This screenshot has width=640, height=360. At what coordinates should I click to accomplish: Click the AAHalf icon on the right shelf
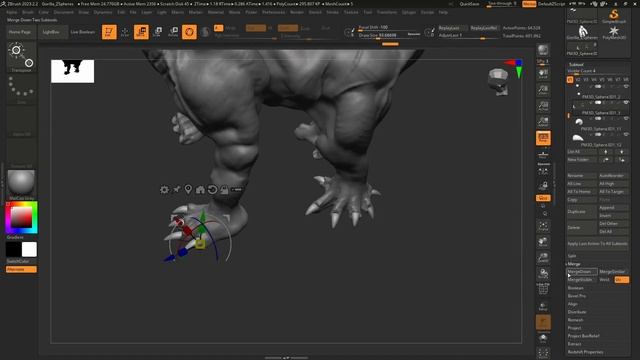pyautogui.click(x=543, y=122)
